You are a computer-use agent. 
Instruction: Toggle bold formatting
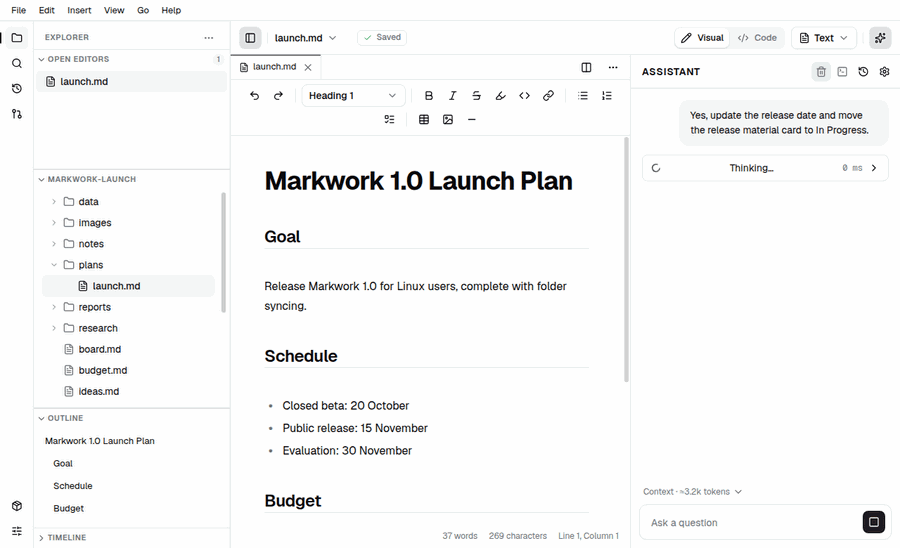tap(428, 96)
